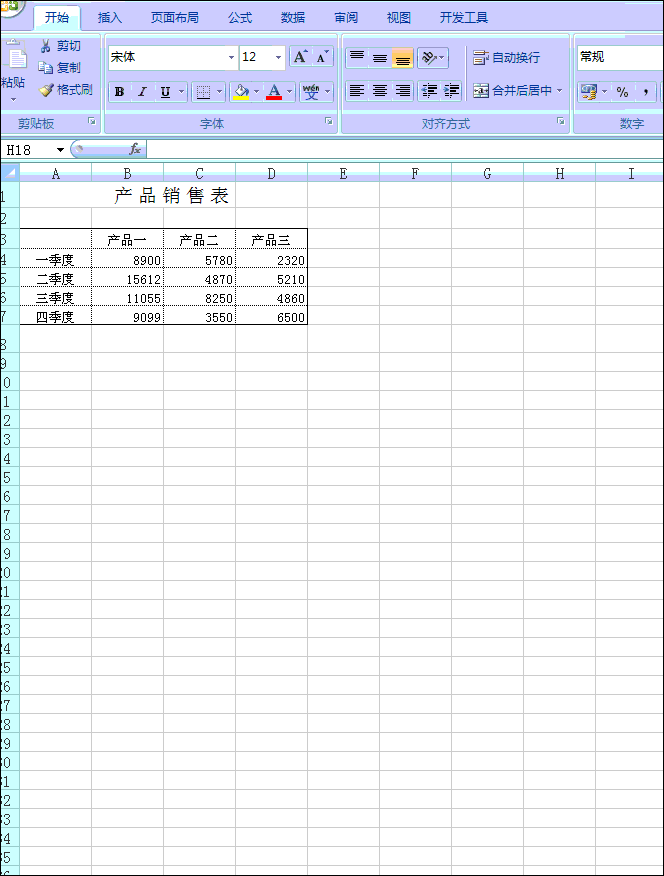This screenshot has height=876, width=664.
Task: Apply the cell borders button
Action: pyautogui.click(x=203, y=92)
